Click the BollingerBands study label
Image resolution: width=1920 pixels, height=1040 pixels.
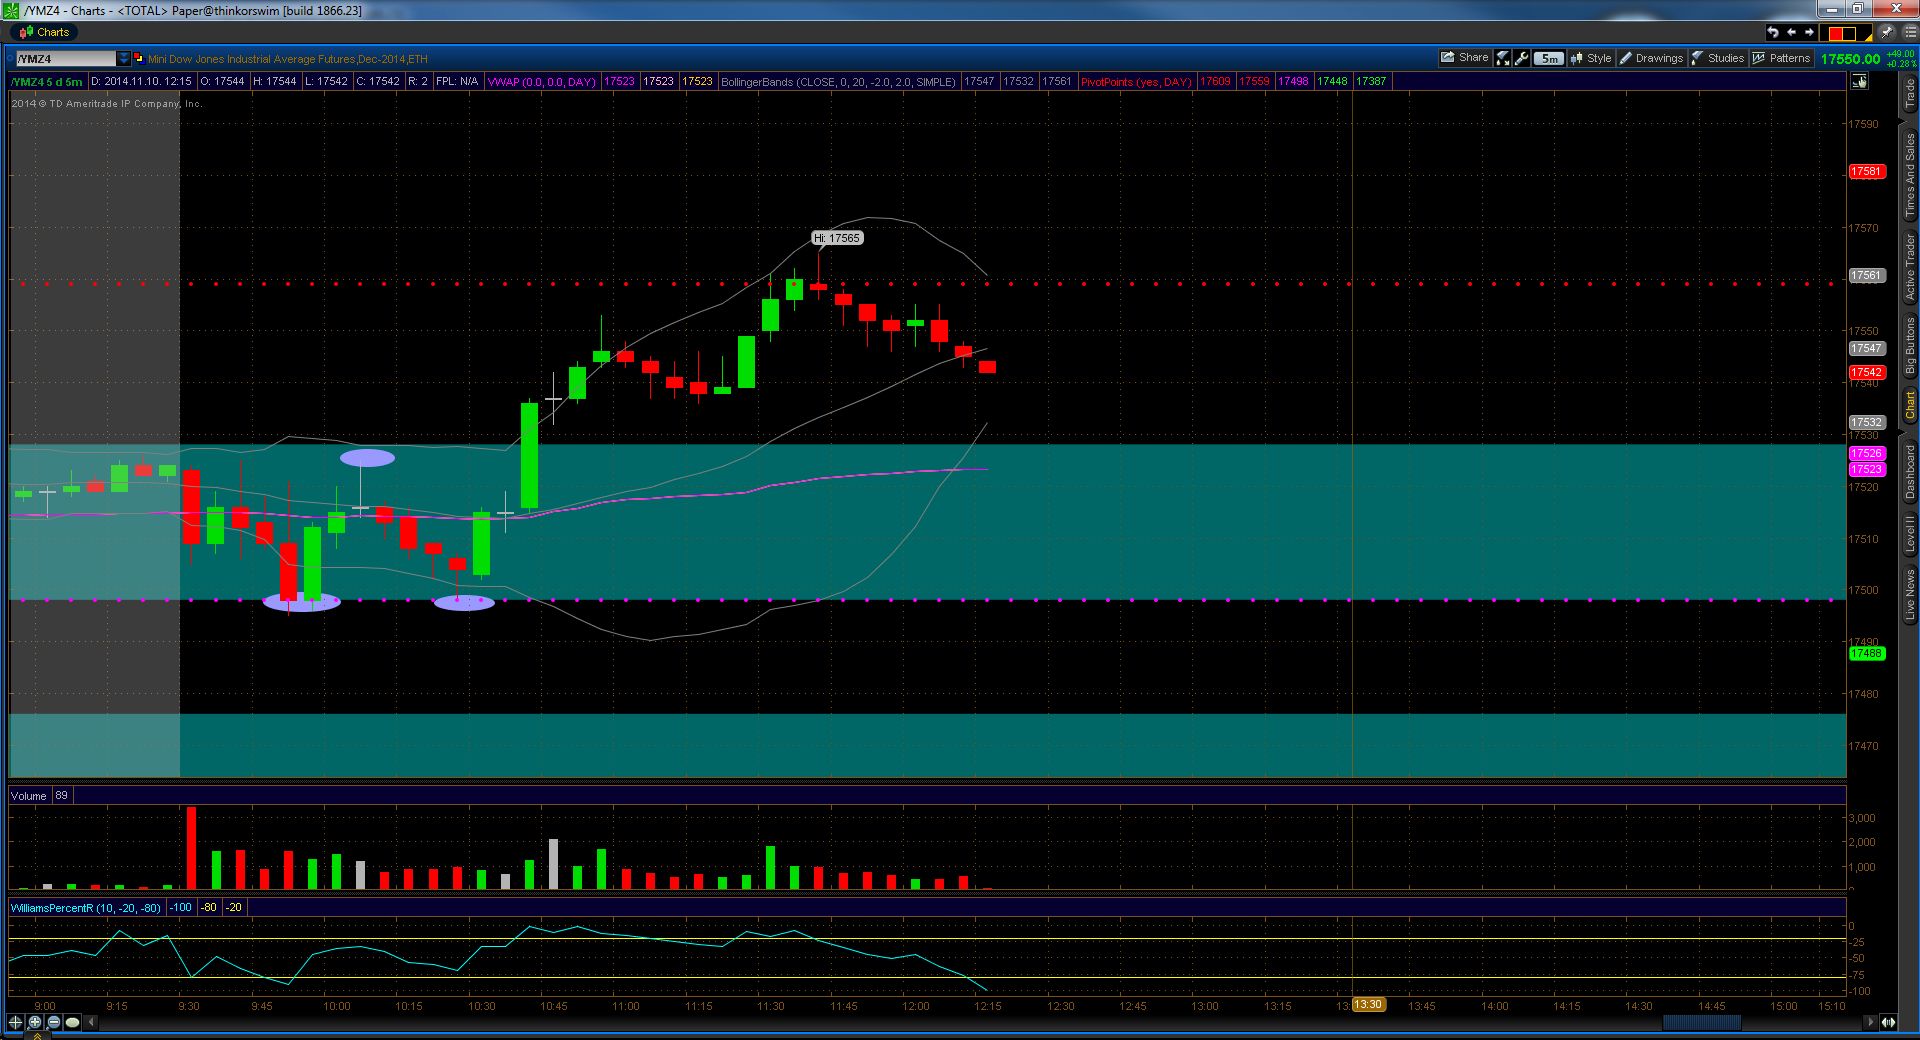838,81
